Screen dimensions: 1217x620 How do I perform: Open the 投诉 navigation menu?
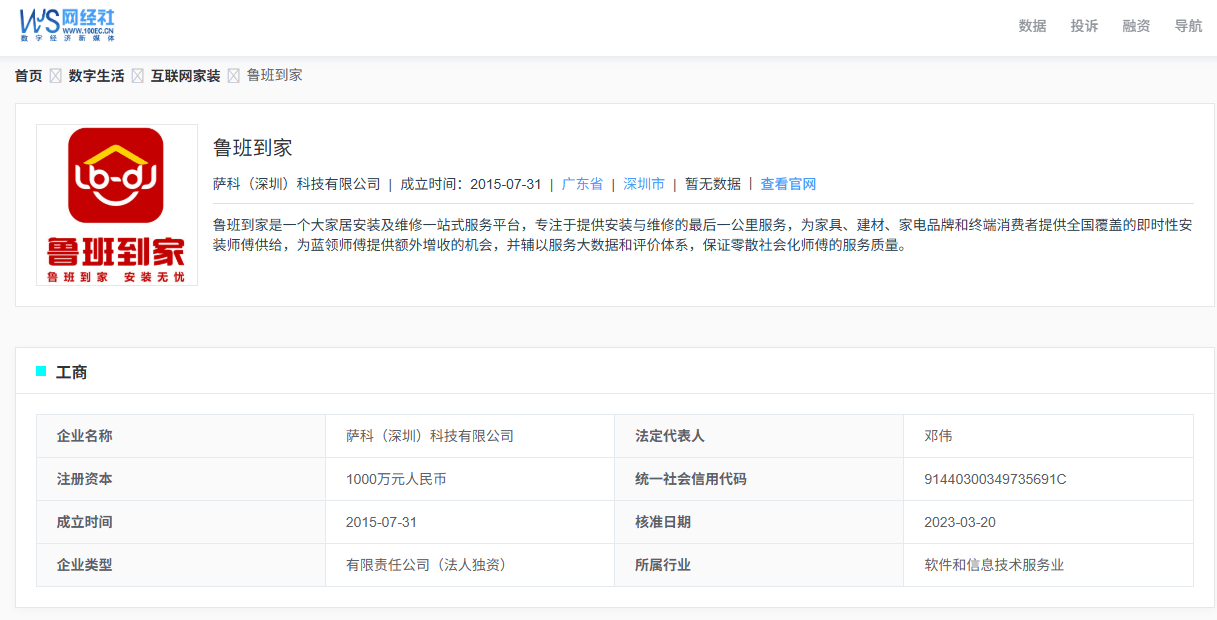[x=1084, y=26]
